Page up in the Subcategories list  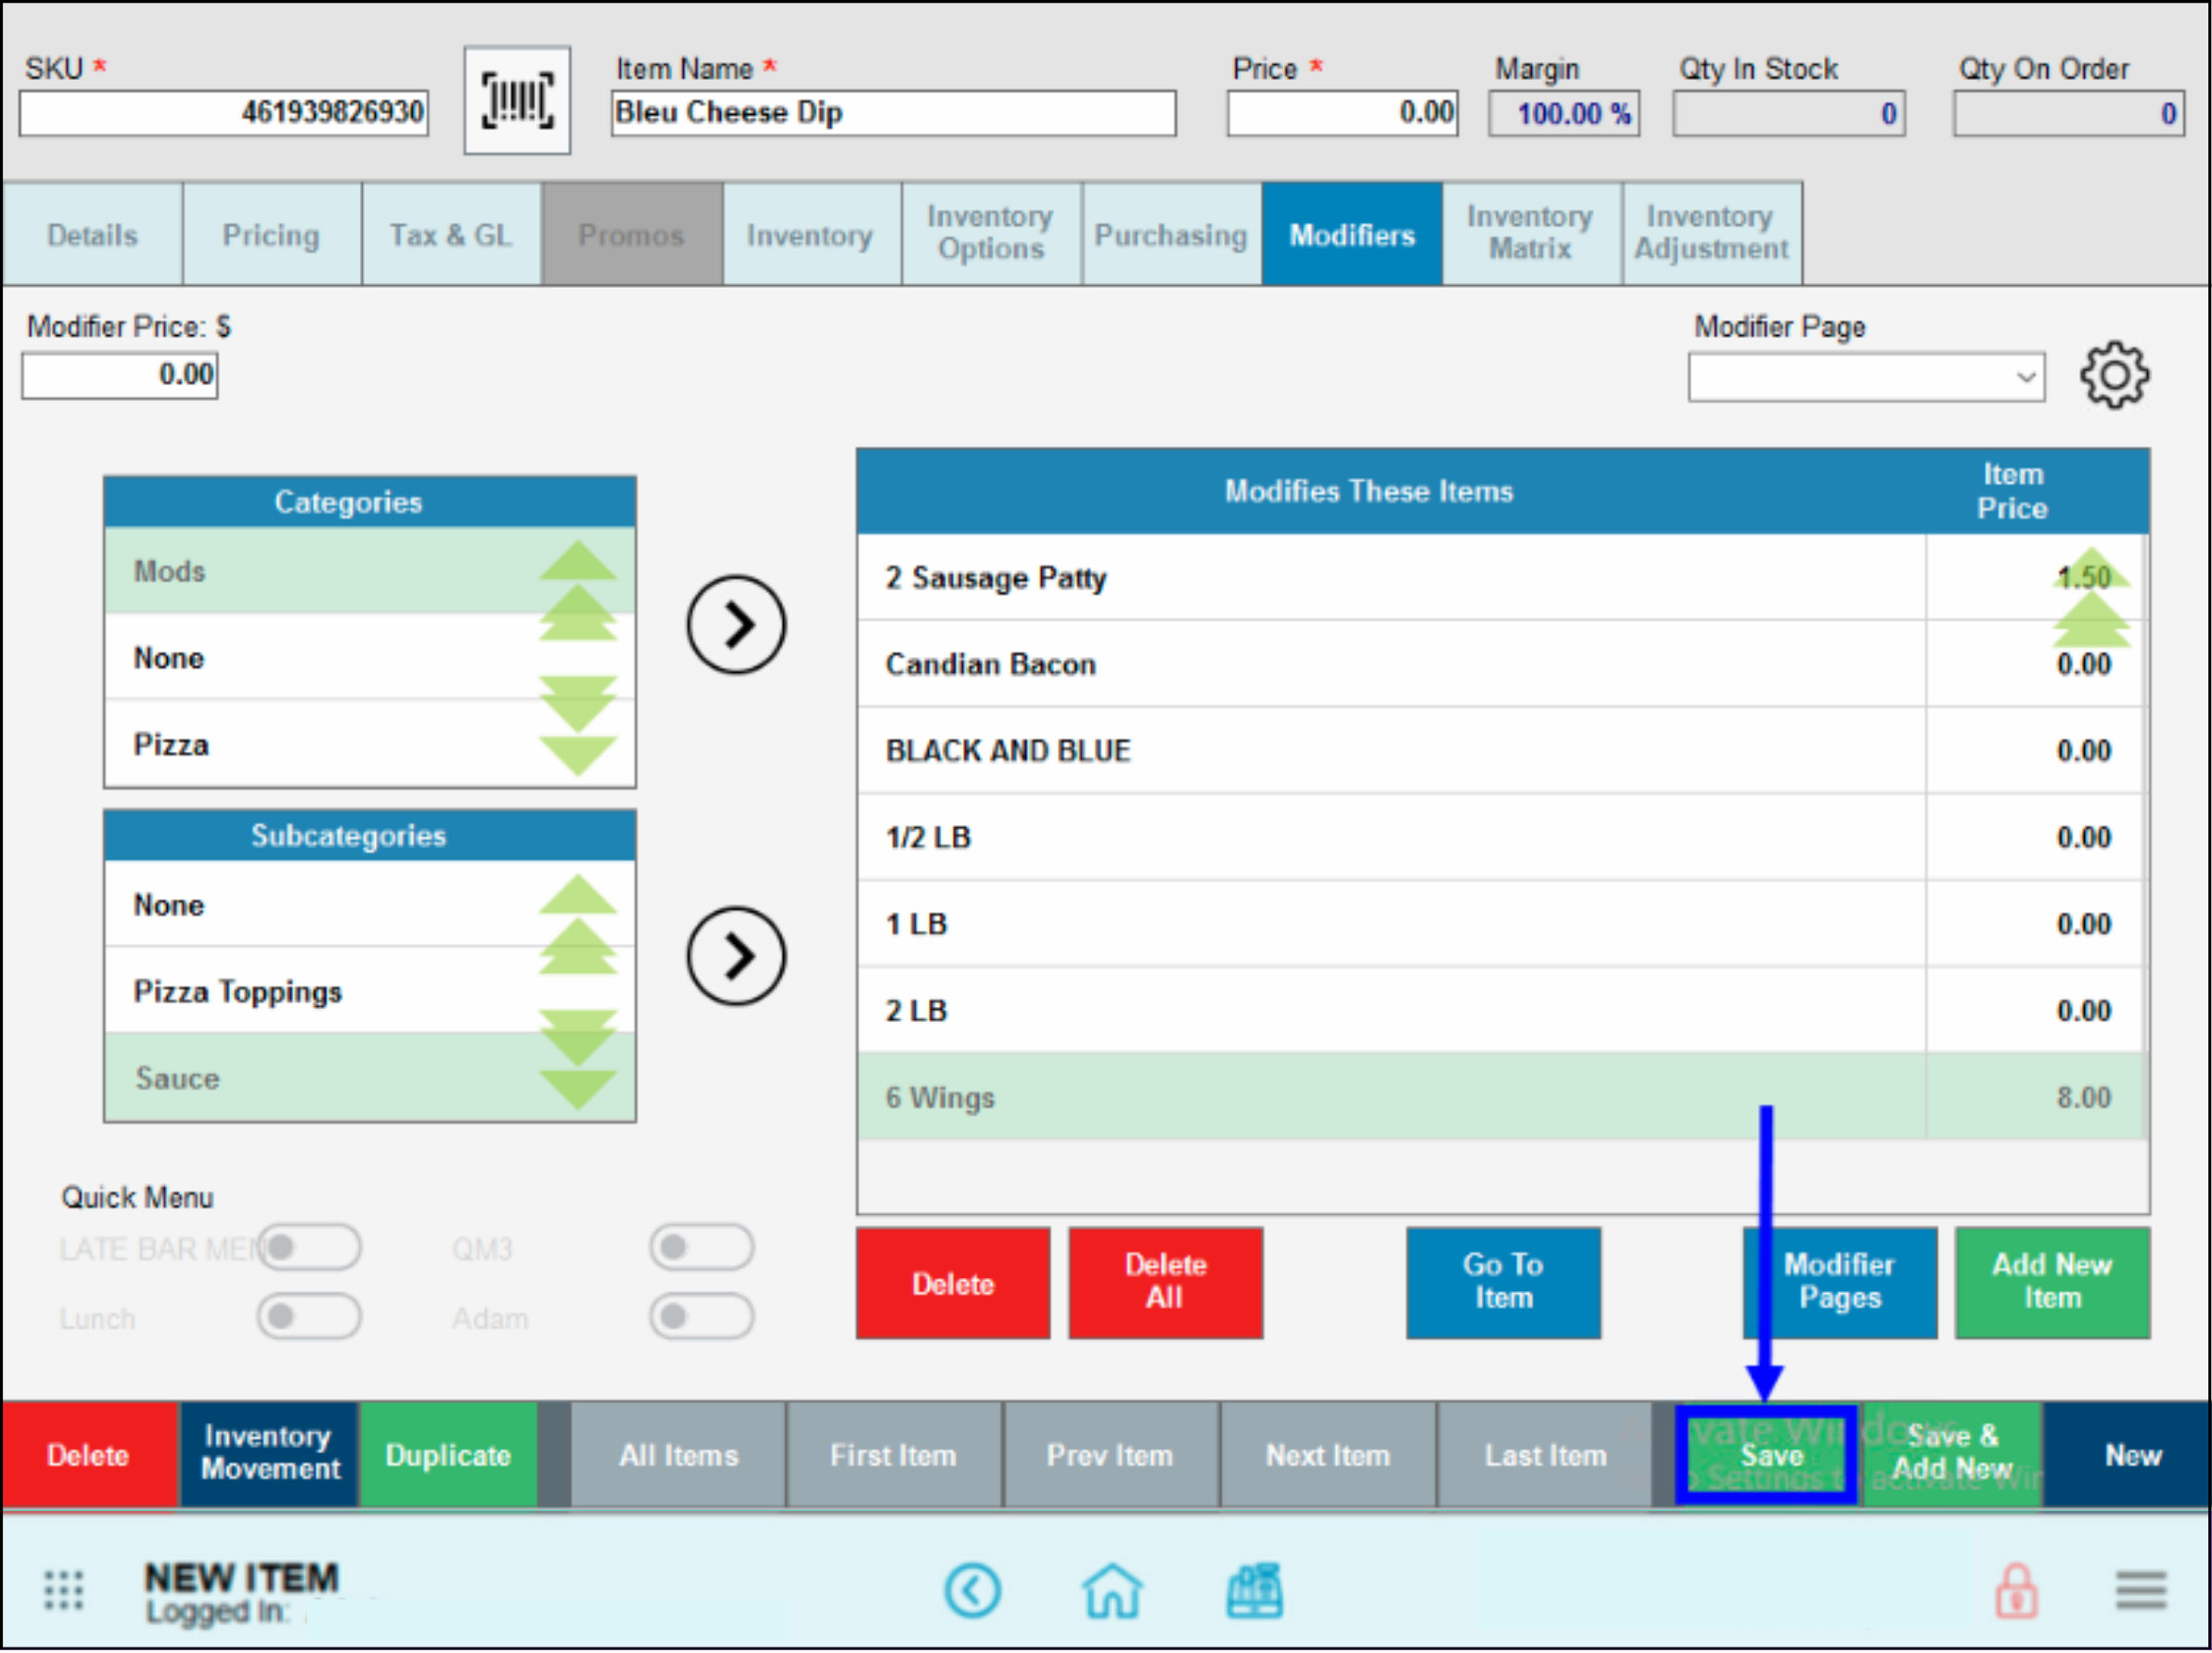pos(578,945)
